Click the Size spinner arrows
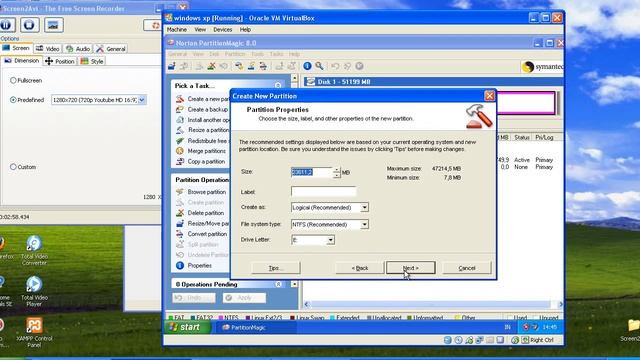Image resolution: width=640 pixels, height=360 pixels. point(336,172)
